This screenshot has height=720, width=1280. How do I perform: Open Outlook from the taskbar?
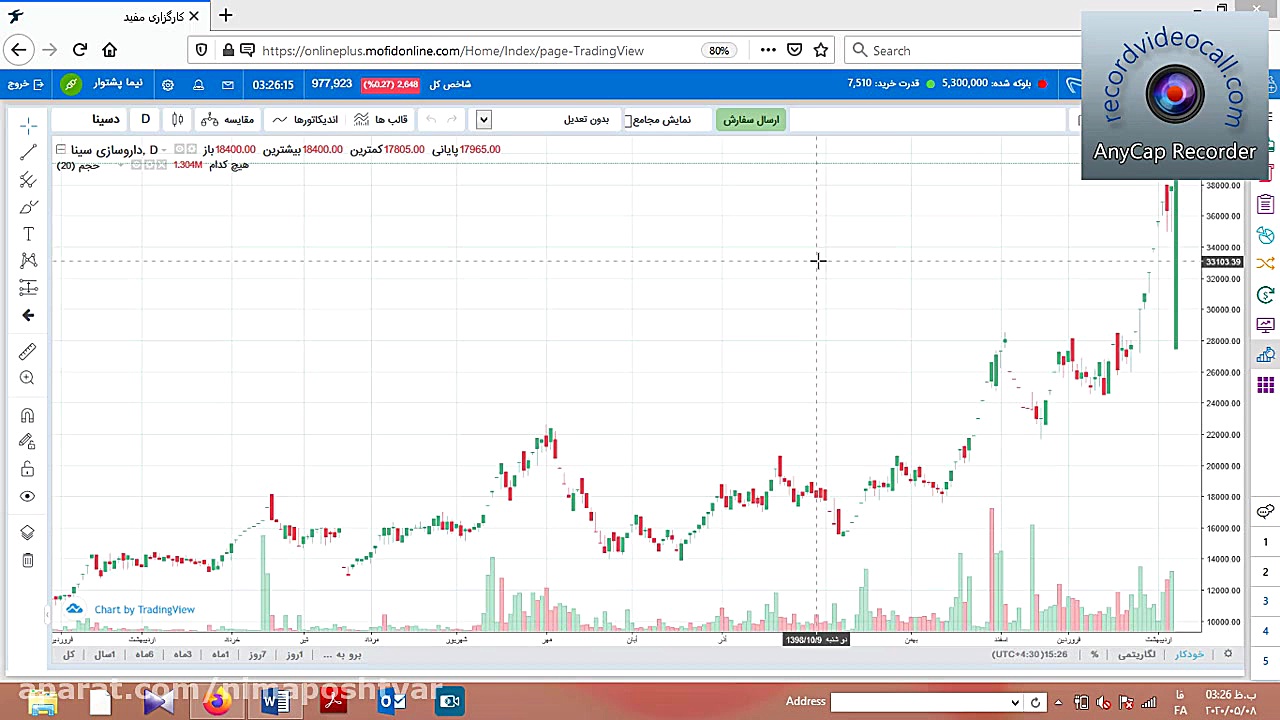(391, 701)
